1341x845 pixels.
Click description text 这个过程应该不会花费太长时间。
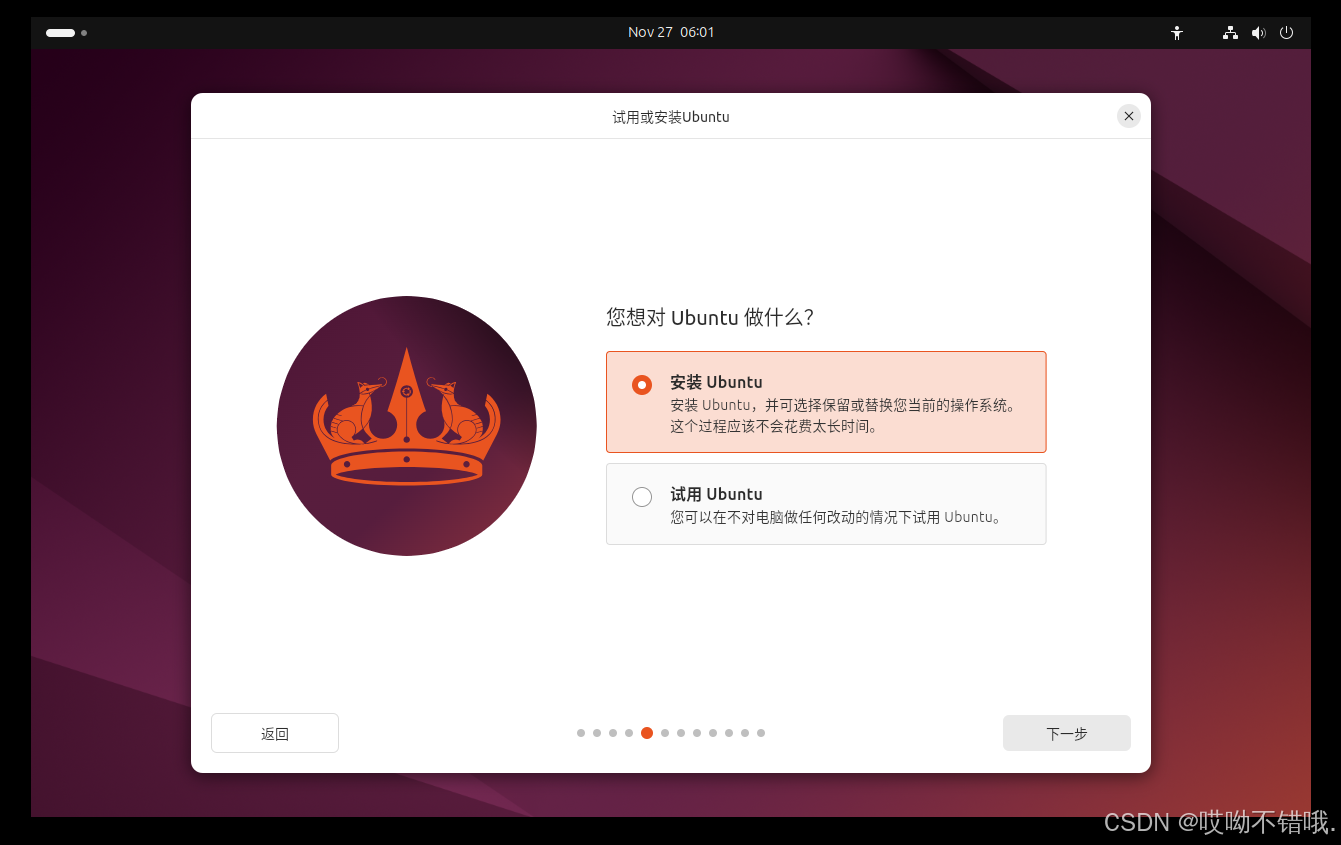coord(774,427)
